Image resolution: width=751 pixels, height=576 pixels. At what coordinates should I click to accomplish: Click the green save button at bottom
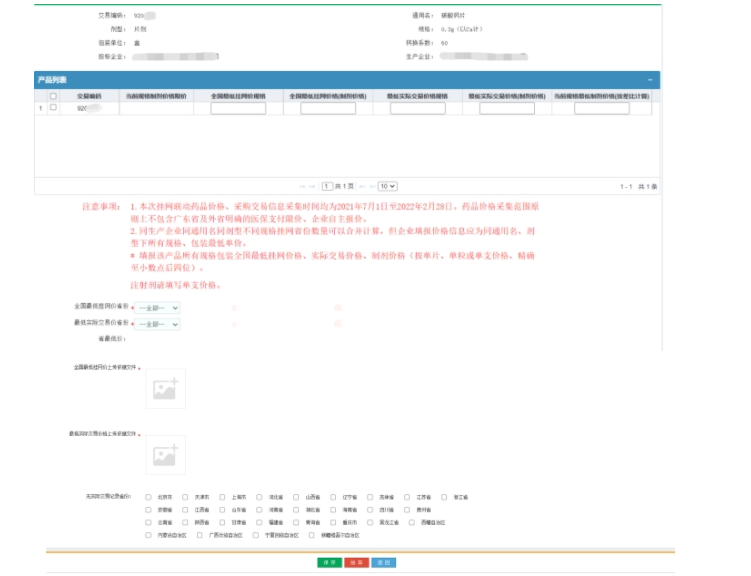[x=328, y=563]
